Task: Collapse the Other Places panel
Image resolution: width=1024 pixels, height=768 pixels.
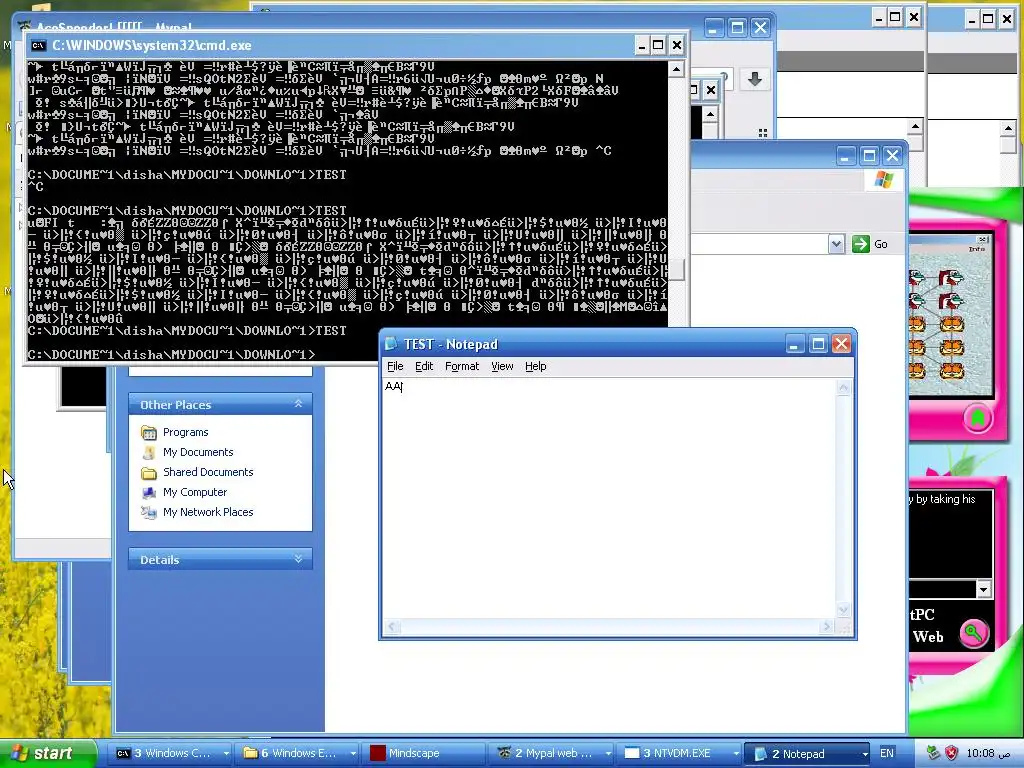Action: [298, 404]
